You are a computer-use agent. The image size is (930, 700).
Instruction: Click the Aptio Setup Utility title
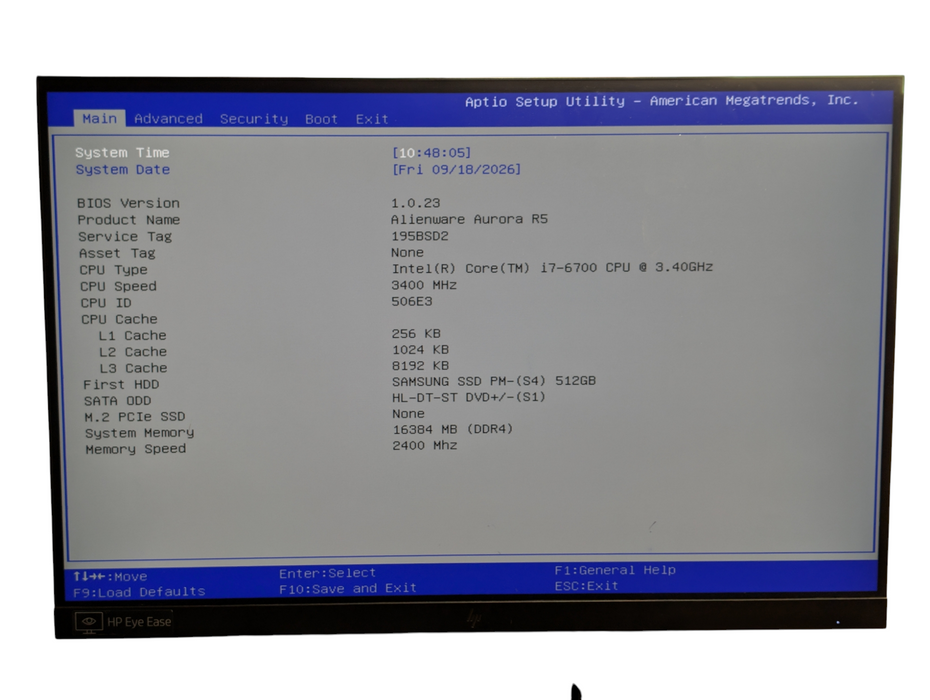(661, 101)
